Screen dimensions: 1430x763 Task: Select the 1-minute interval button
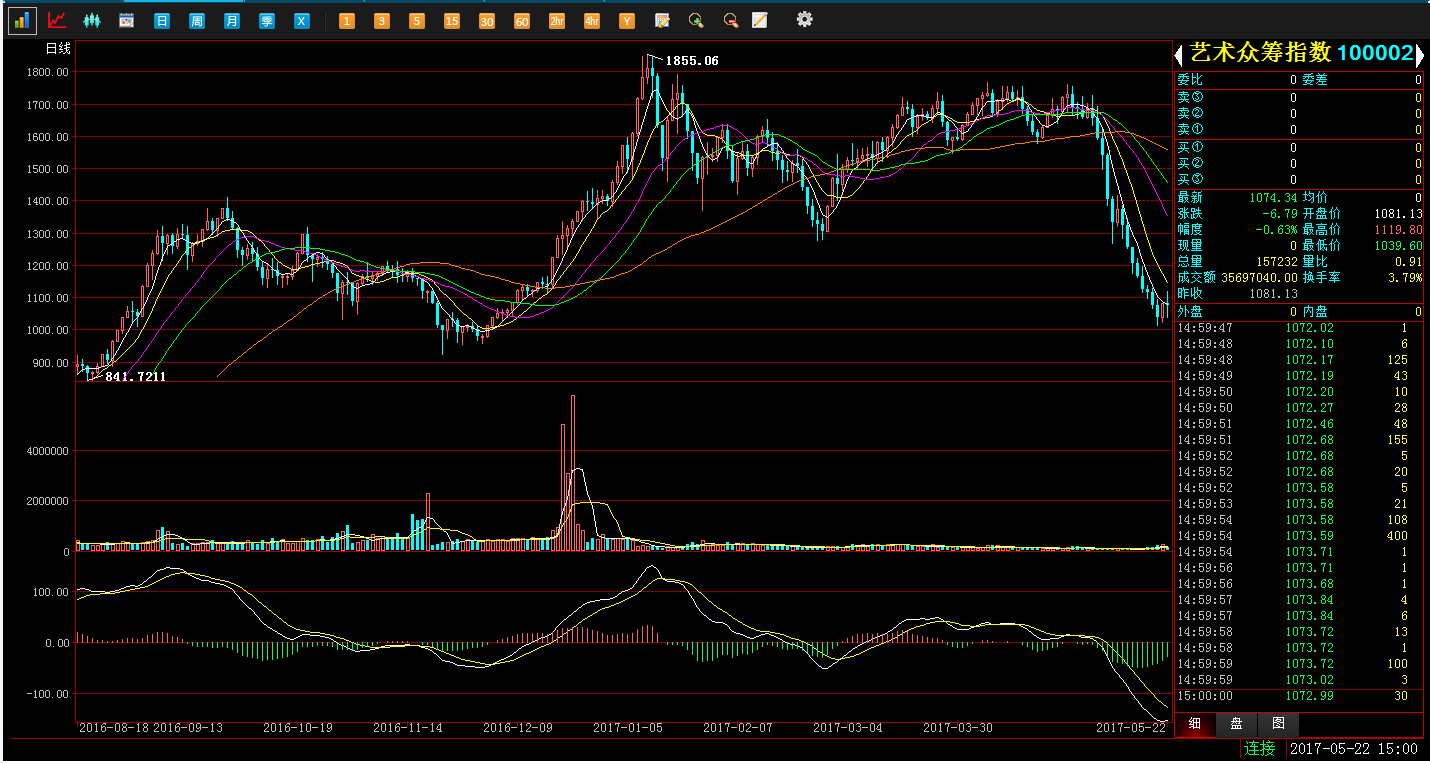pyautogui.click(x=347, y=21)
